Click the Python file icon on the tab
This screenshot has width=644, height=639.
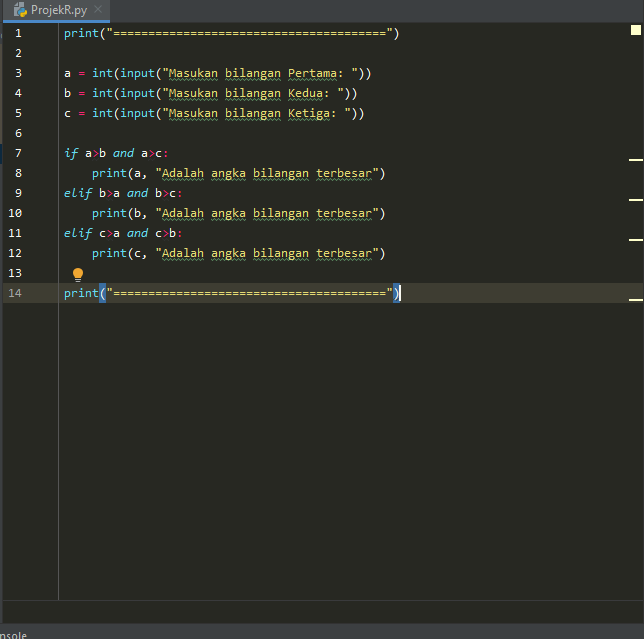tap(20, 10)
